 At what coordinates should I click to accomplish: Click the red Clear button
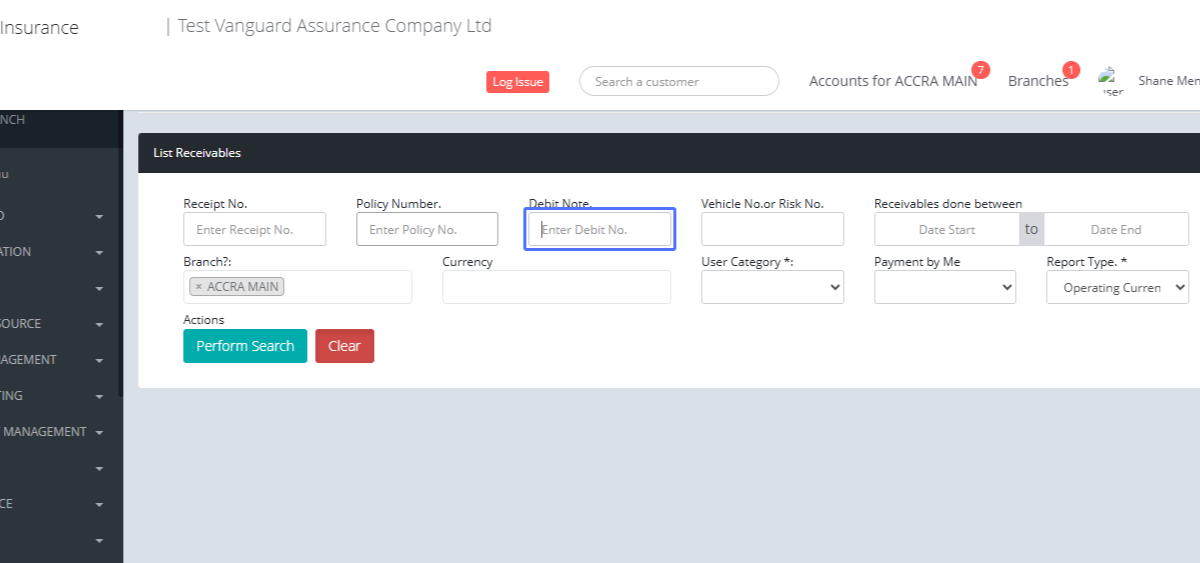pyautogui.click(x=344, y=346)
